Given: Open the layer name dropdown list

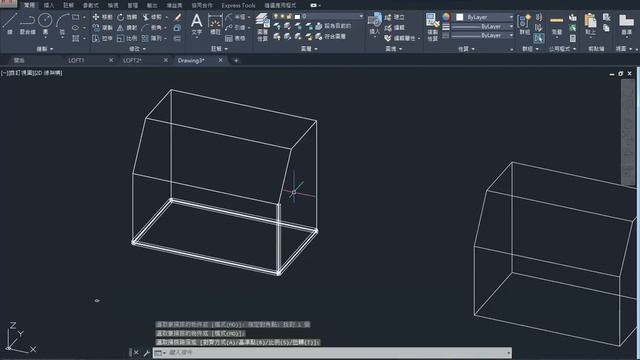Looking at the screenshot, I should coord(361,16).
